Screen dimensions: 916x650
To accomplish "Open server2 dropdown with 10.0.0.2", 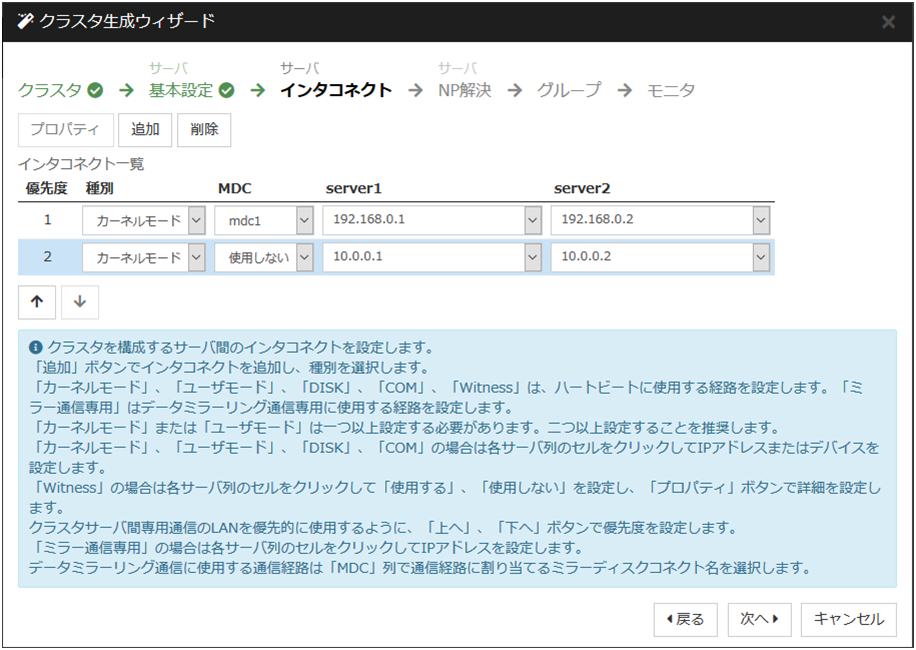I will tap(761, 258).
